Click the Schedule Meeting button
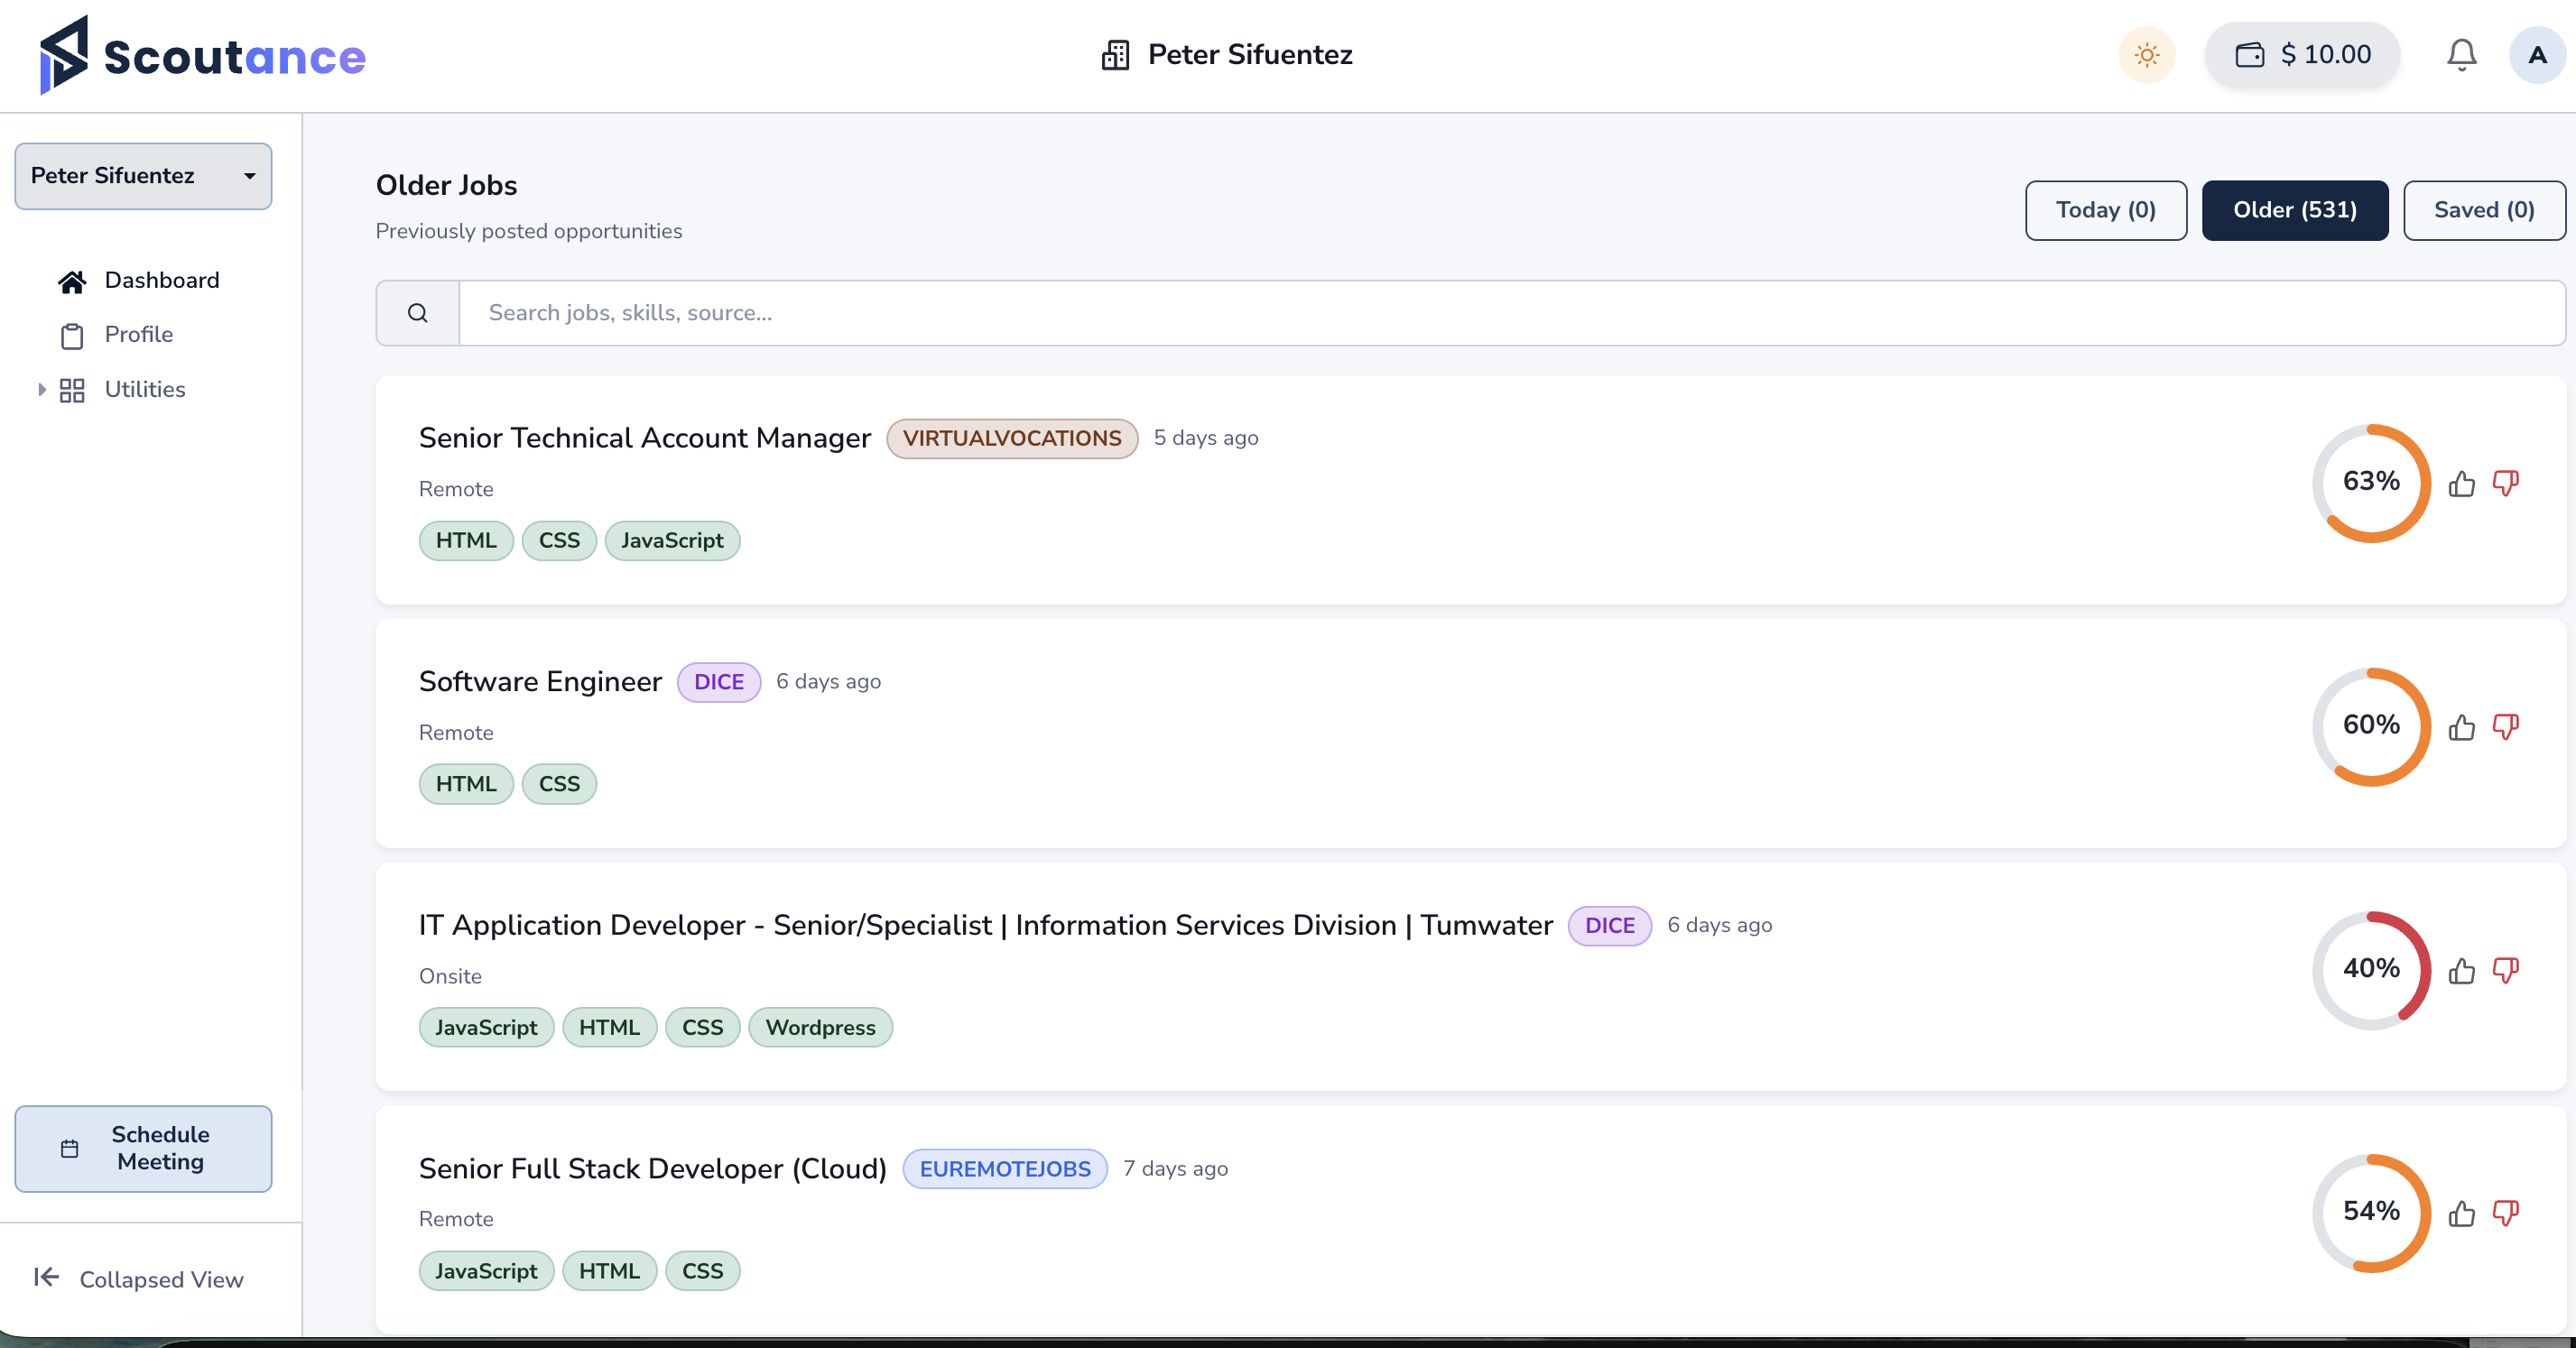Viewport: 2576px width, 1348px height. [143, 1148]
